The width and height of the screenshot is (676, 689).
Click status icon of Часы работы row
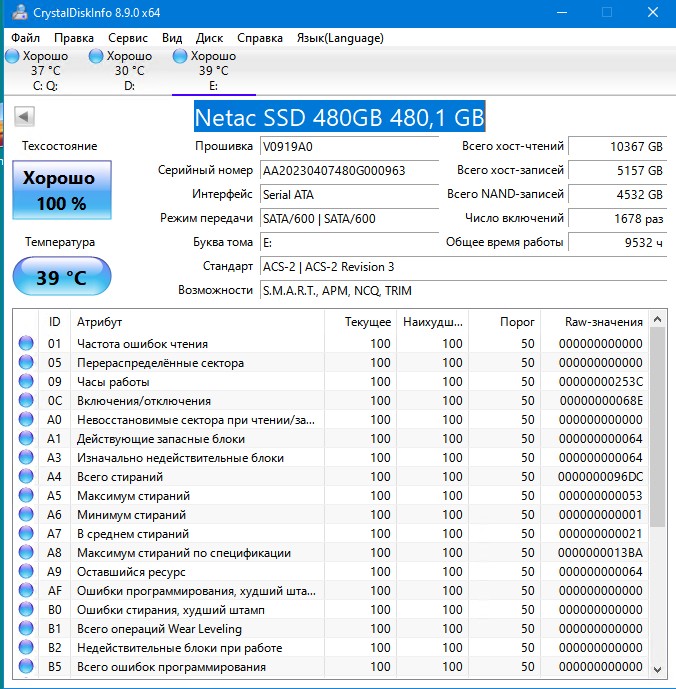(26, 381)
